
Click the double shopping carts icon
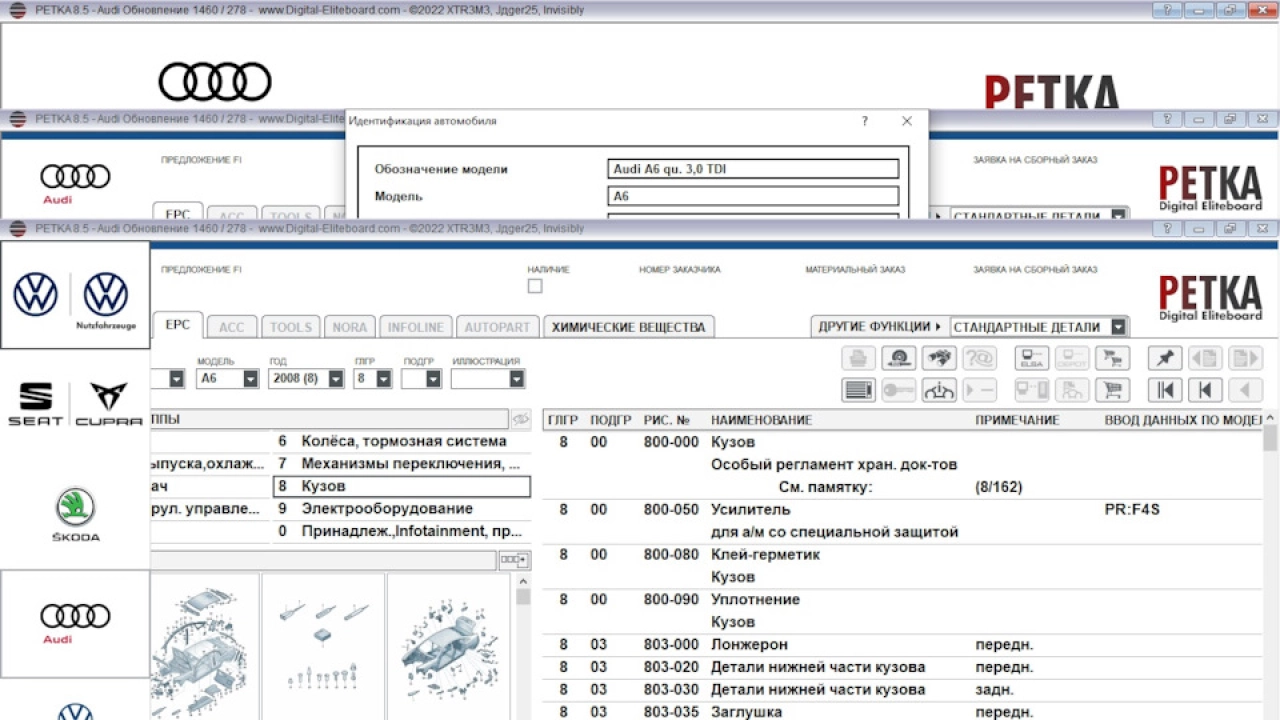click(x=1112, y=358)
